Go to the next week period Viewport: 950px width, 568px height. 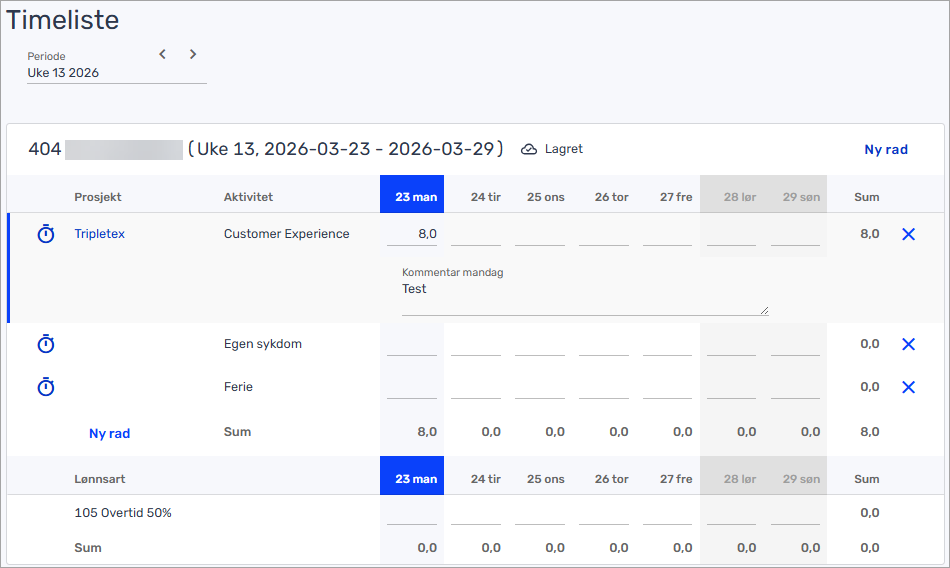(193, 54)
